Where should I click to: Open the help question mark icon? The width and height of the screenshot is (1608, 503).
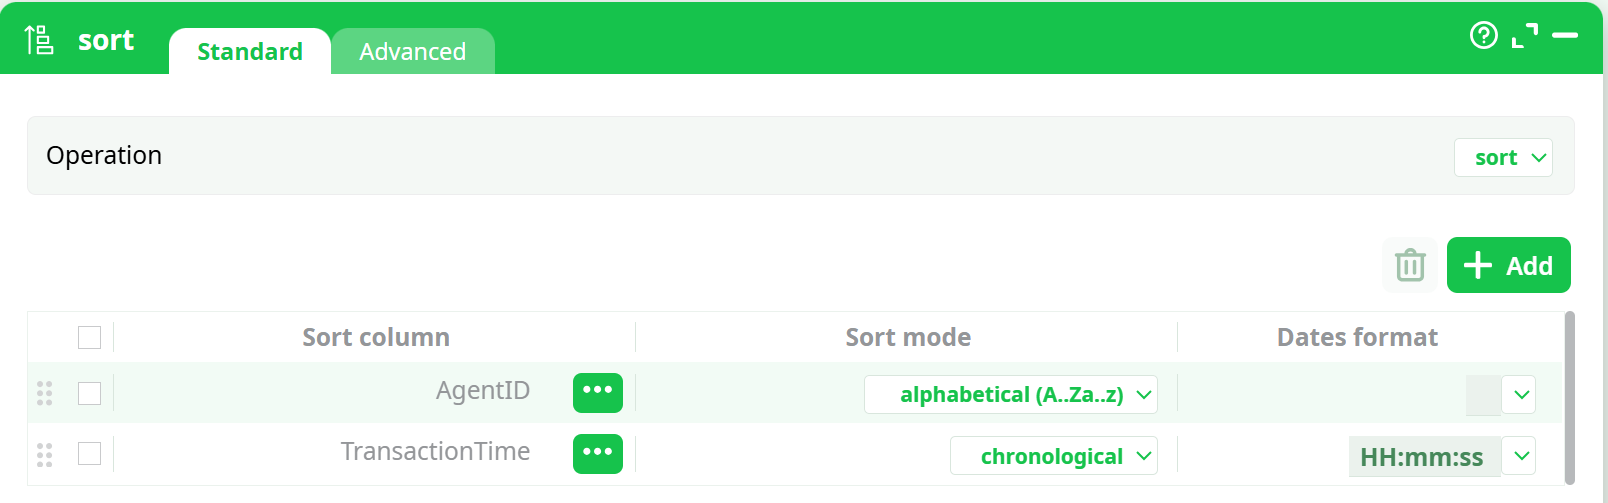coord(1484,36)
